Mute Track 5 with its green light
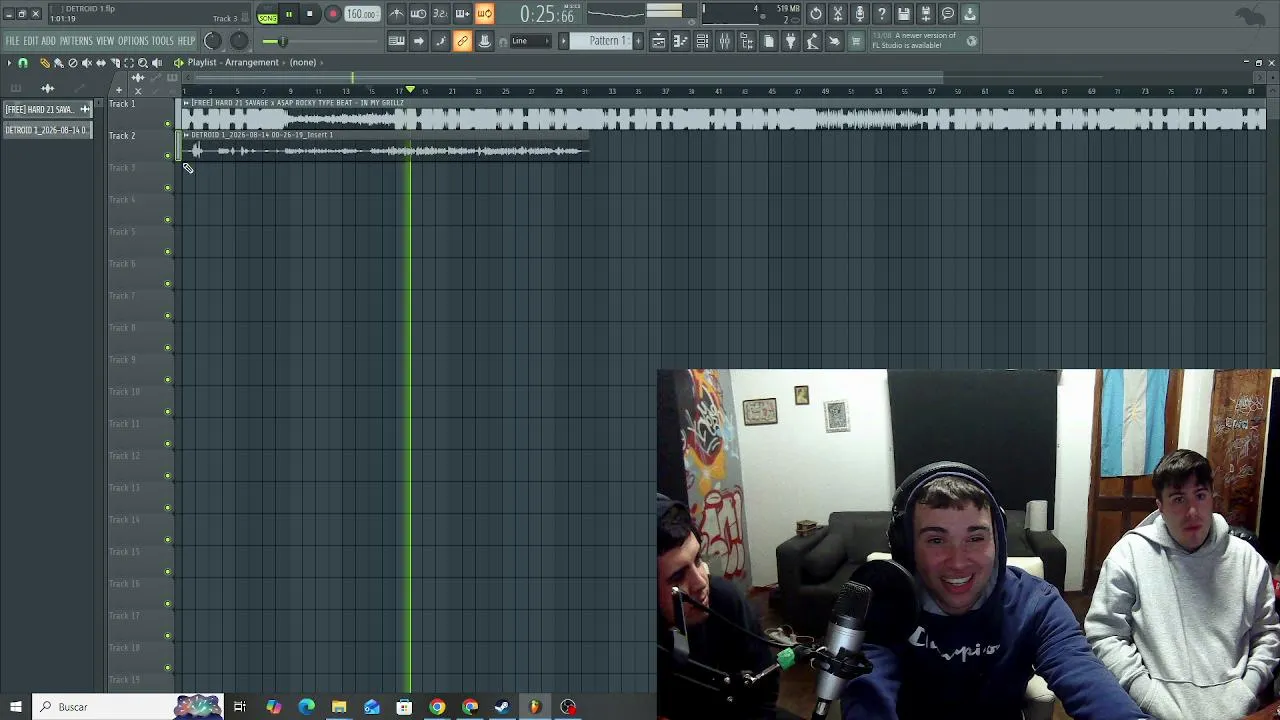This screenshot has height=720, width=1280. [x=168, y=252]
